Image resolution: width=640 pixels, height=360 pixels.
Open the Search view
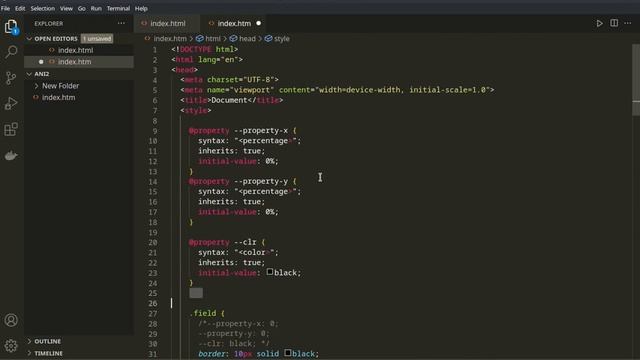click(11, 52)
